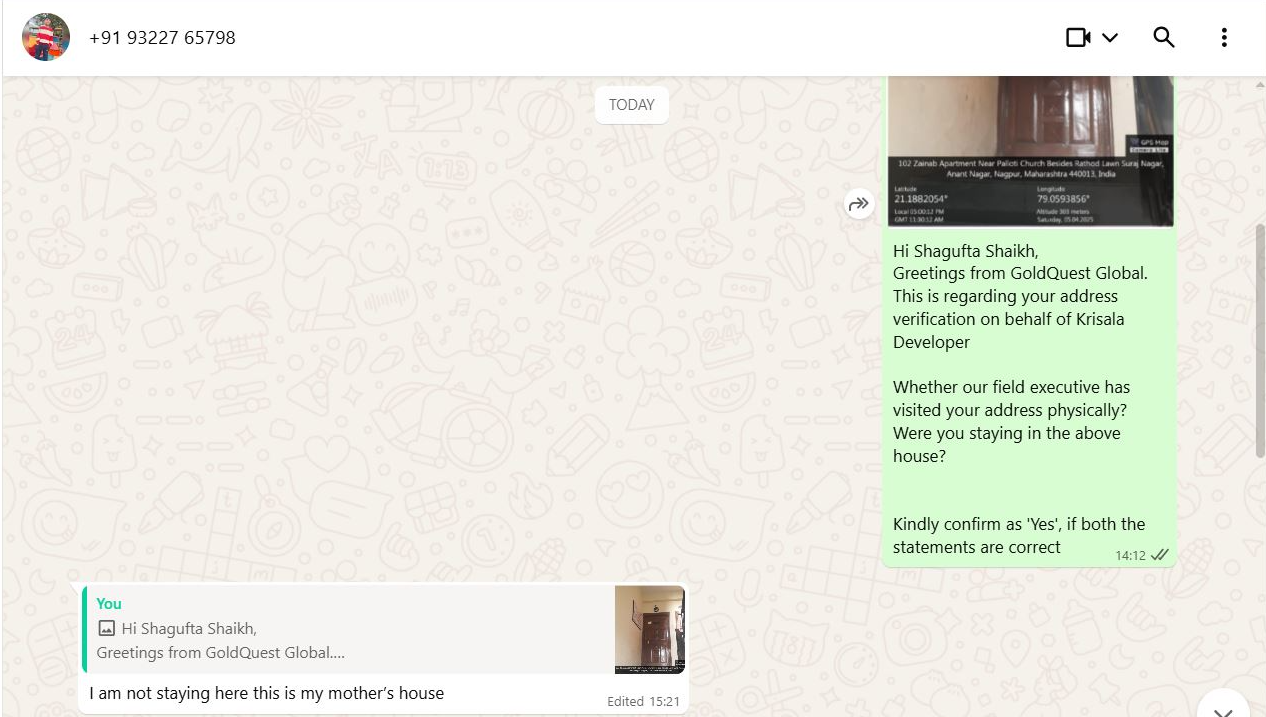The height and width of the screenshot is (717, 1266).
Task: Start a video call
Action: point(1077,37)
